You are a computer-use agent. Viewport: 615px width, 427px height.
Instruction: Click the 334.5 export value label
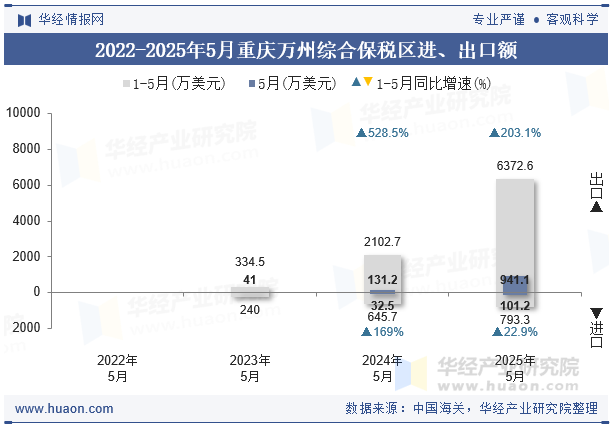click(250, 262)
